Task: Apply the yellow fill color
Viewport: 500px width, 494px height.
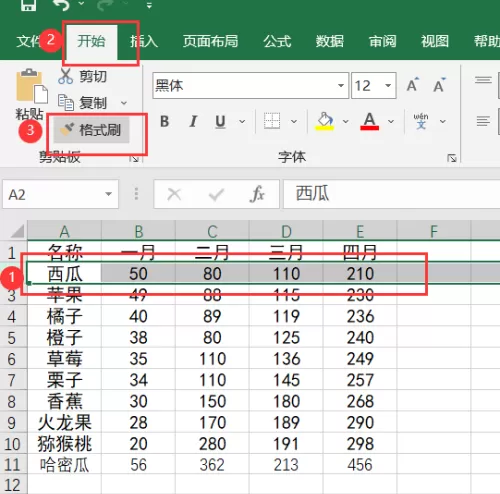Action: pos(325,121)
